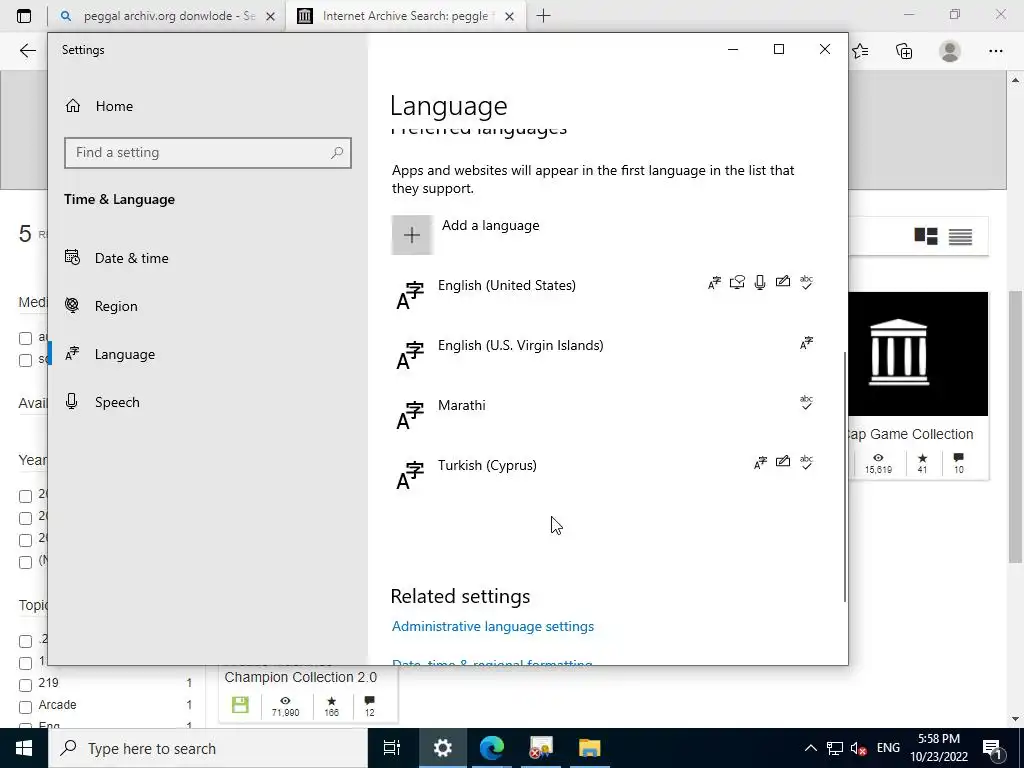Screen dimensions: 1024x768
Task: Click the muted volume tray icon
Action: (859, 748)
